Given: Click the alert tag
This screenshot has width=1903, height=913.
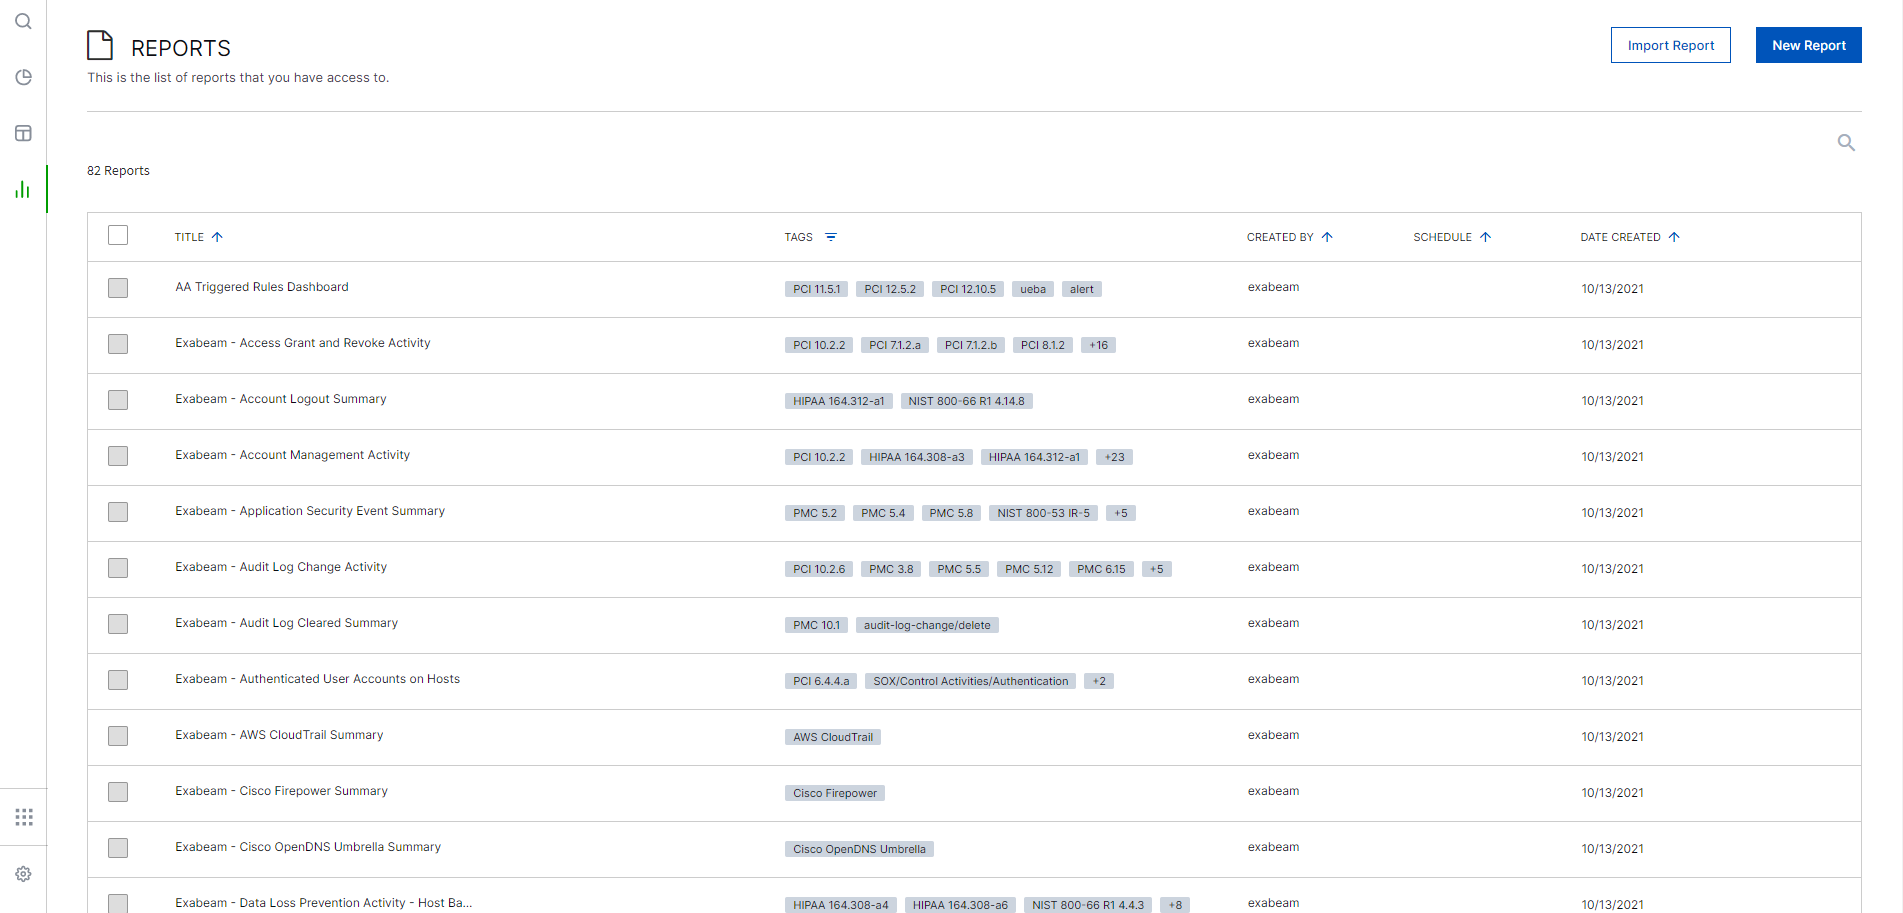Looking at the screenshot, I should tap(1081, 289).
